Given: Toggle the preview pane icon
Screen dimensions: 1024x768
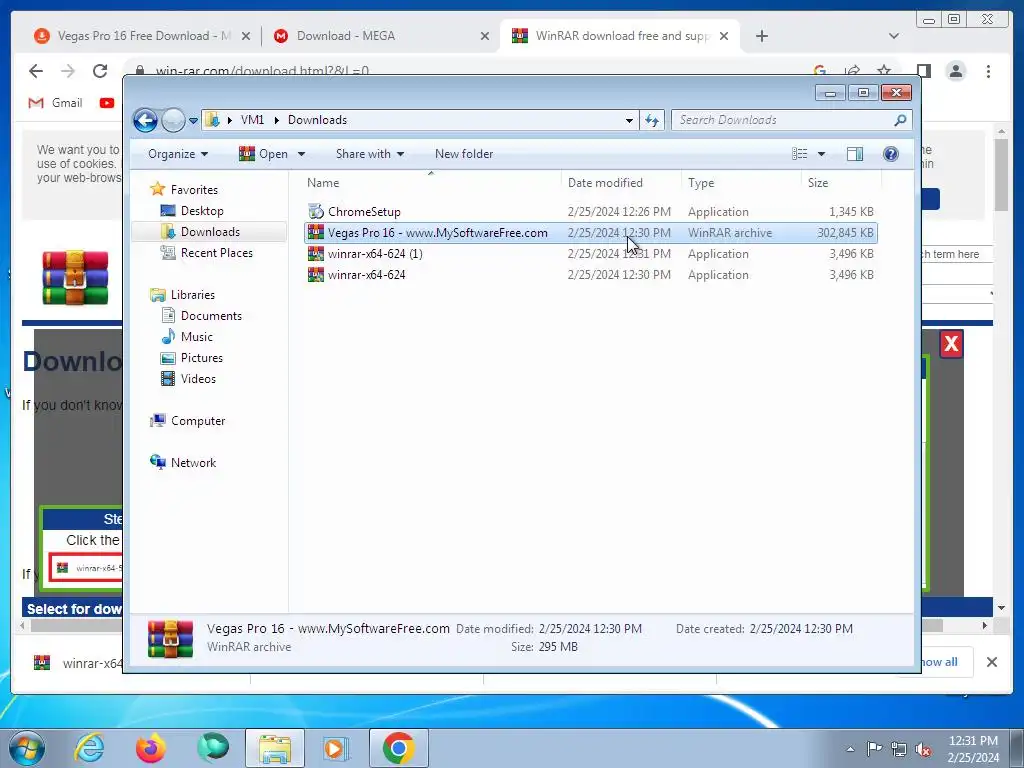Looking at the screenshot, I should pos(854,153).
